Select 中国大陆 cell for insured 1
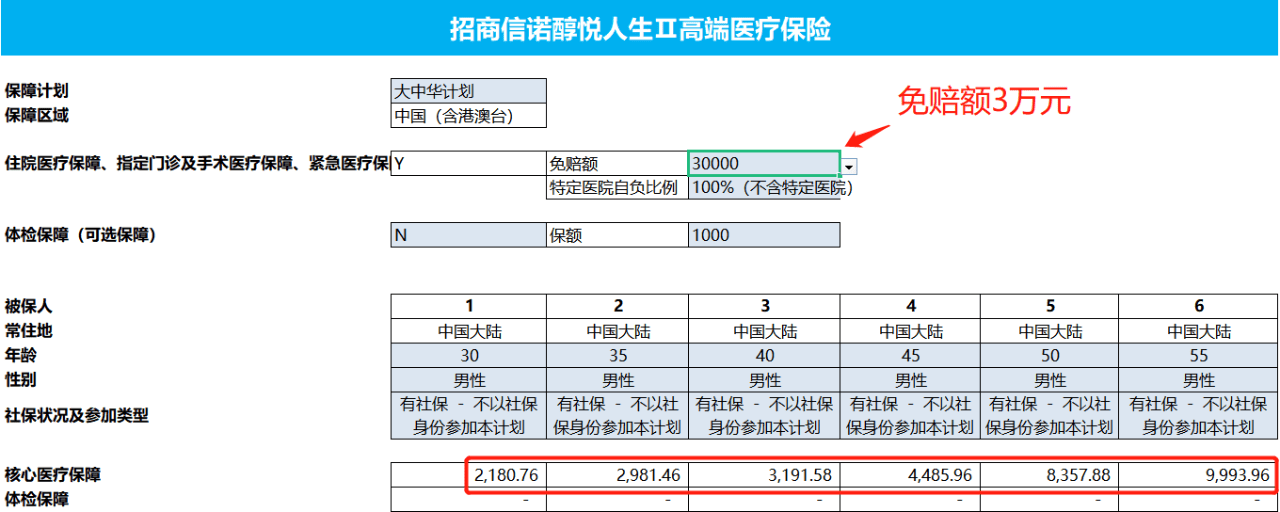Image resolution: width=1280 pixels, height=512 pixels. point(469,331)
